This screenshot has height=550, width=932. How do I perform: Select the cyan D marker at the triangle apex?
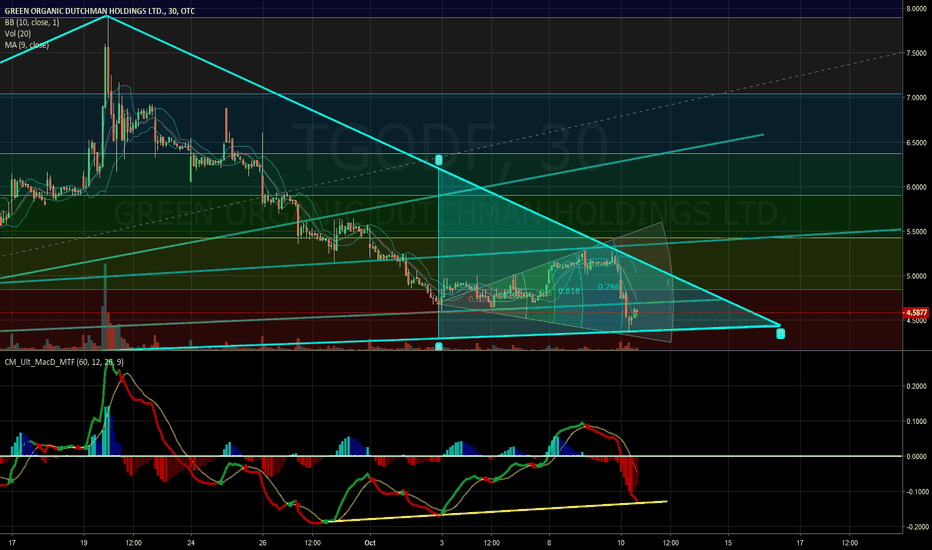pyautogui.click(x=780, y=334)
